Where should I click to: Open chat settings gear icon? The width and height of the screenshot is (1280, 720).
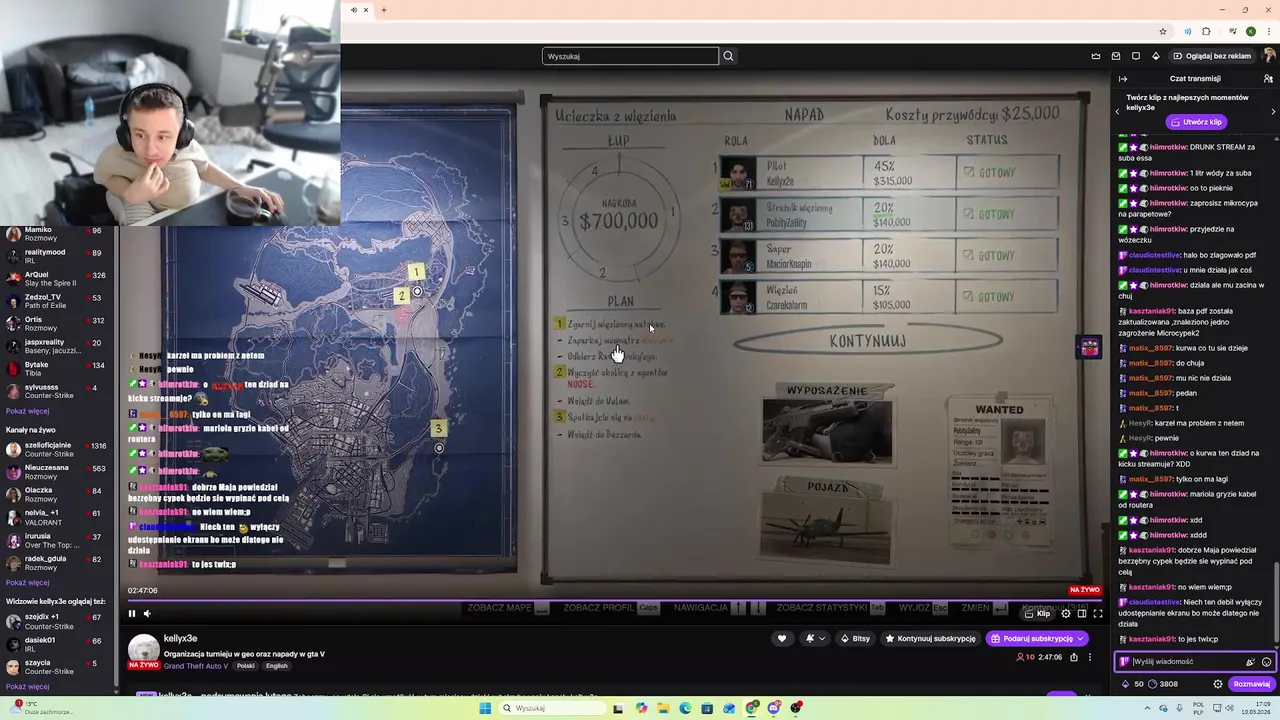[x=1217, y=684]
